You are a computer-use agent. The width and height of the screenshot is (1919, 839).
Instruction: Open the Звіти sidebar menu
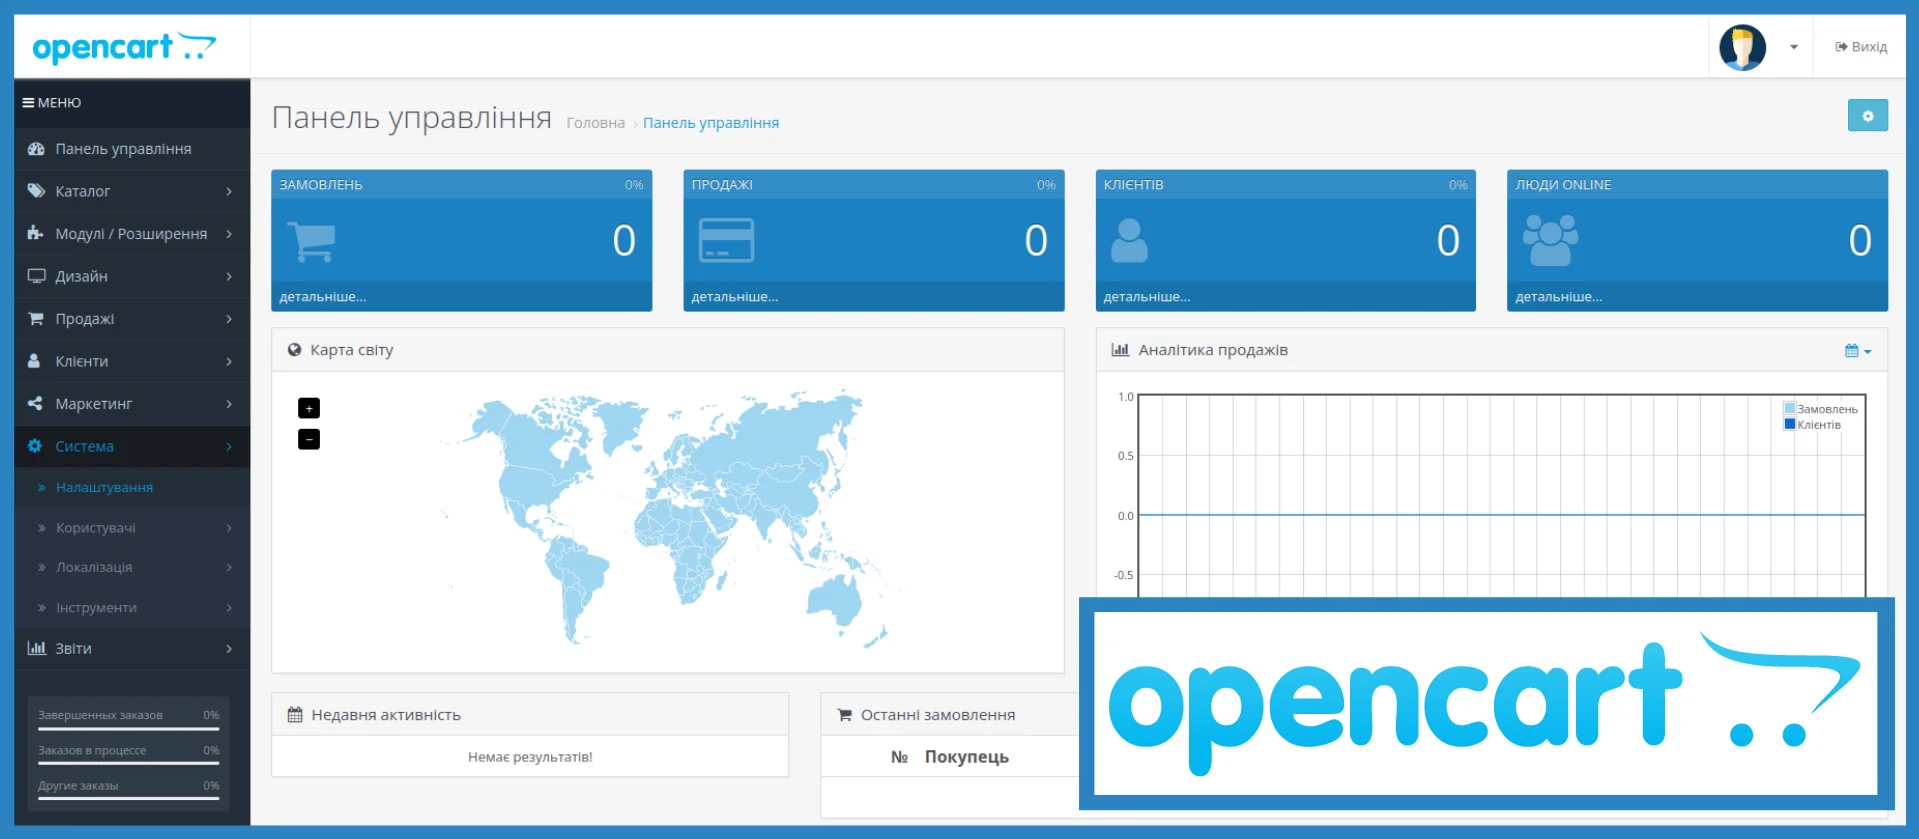132,648
